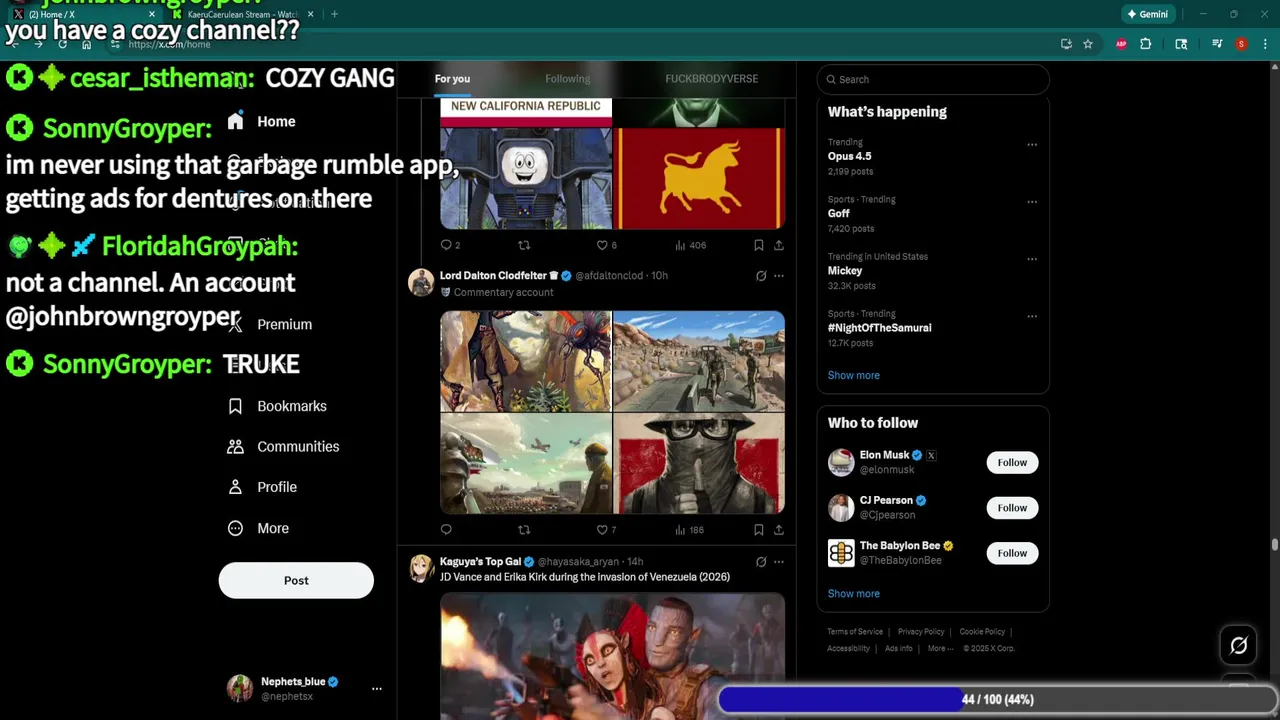Show more under Who to follow
This screenshot has height=720, width=1280.
(853, 593)
